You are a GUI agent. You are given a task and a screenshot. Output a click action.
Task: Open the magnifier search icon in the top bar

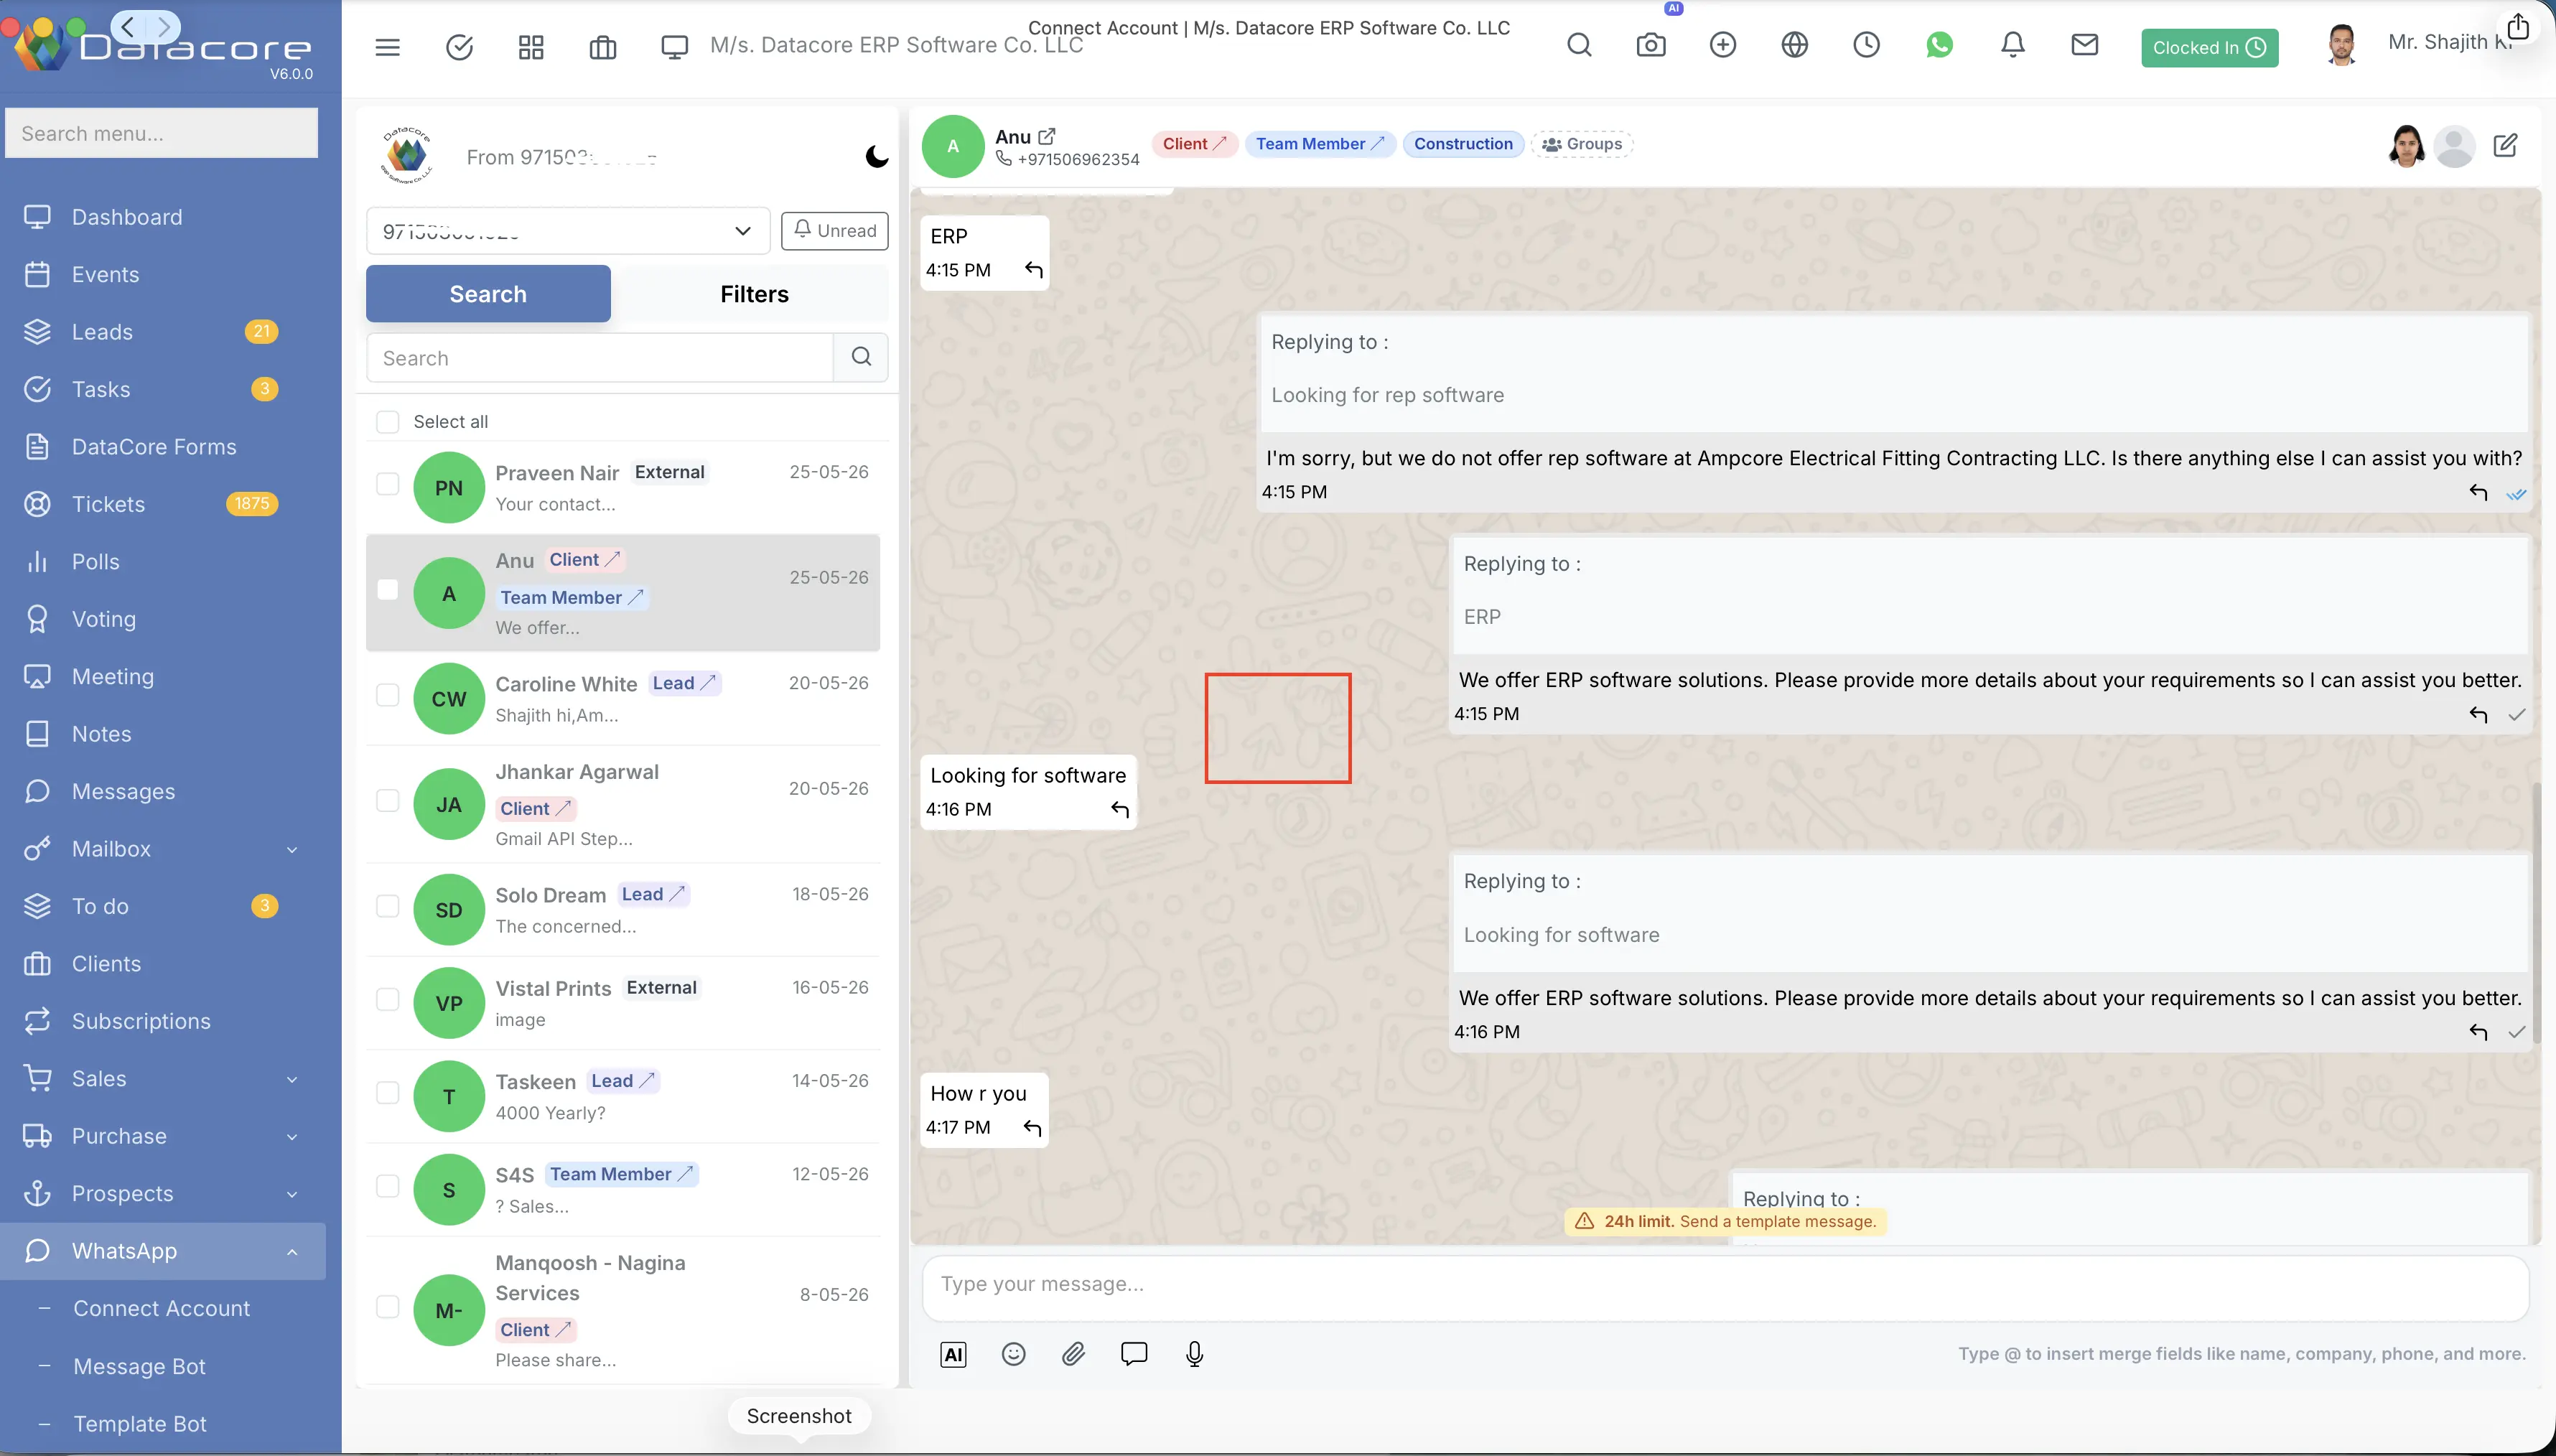coord(1579,45)
